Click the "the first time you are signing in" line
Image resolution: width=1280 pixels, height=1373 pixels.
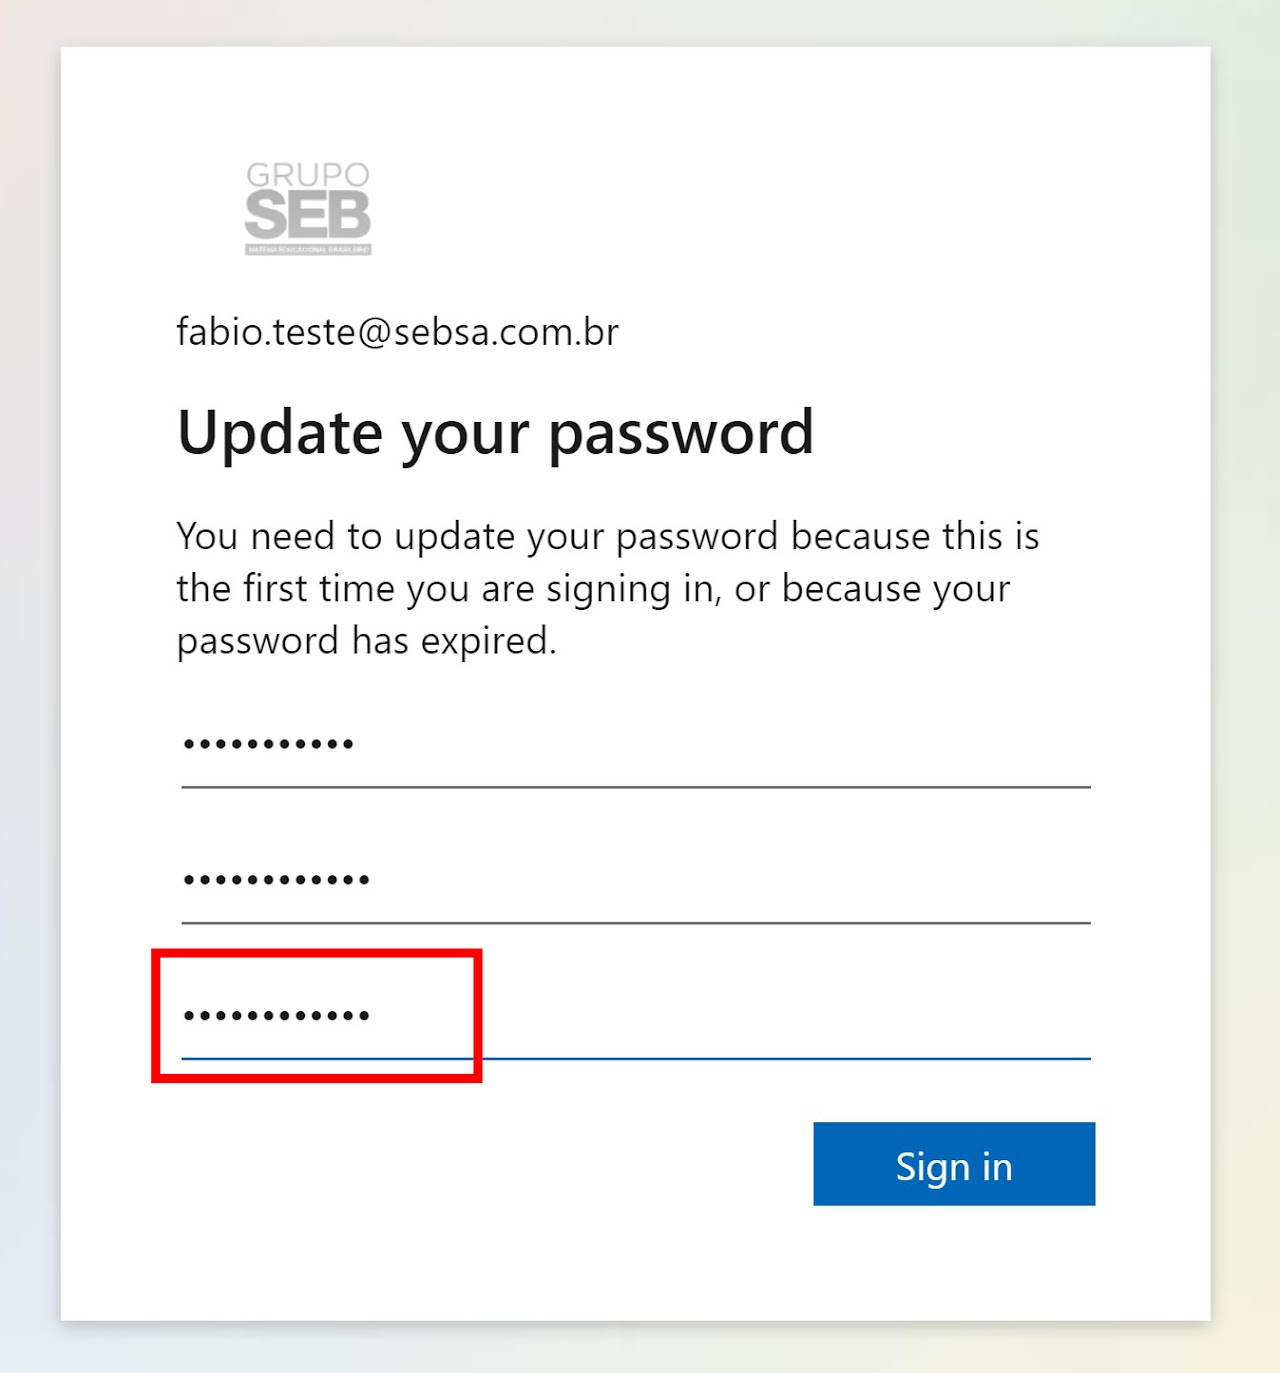pos(592,589)
